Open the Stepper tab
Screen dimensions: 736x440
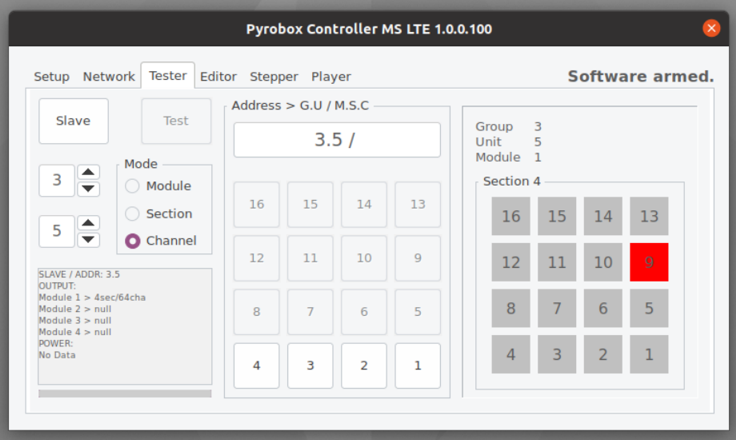[274, 77]
